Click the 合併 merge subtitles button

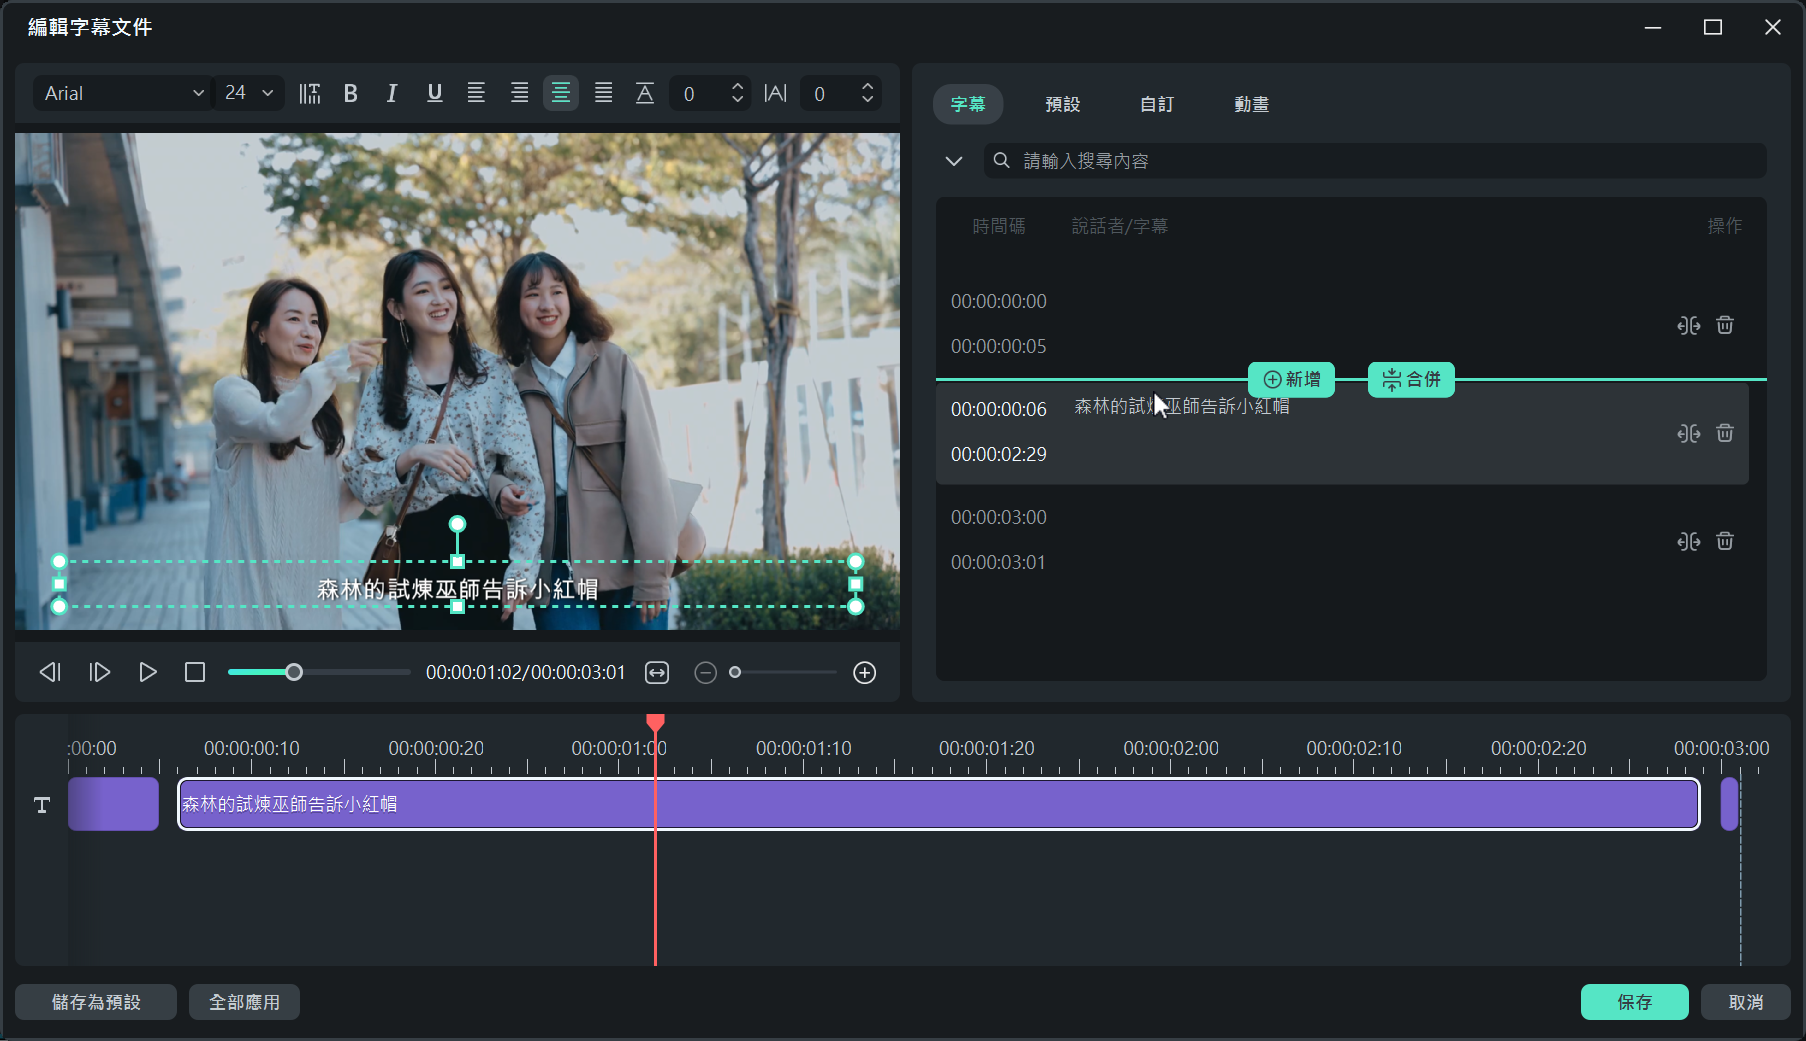(1411, 379)
